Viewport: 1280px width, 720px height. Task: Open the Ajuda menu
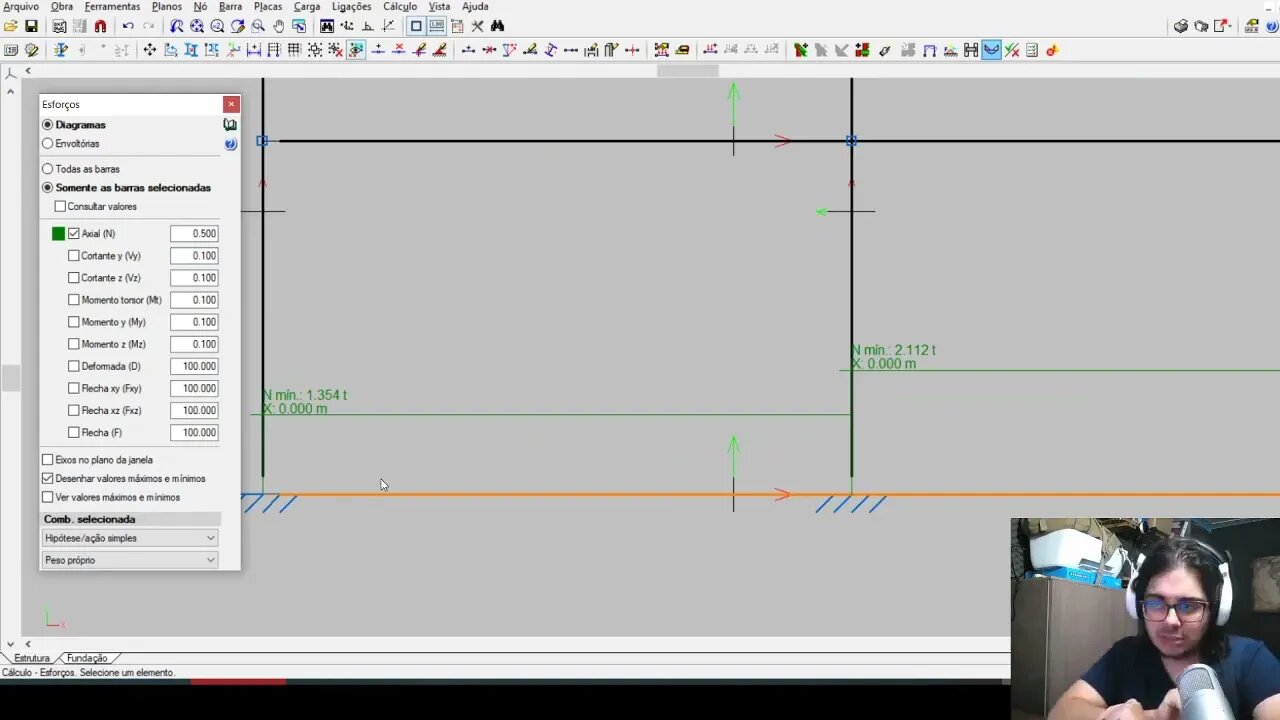click(x=475, y=7)
